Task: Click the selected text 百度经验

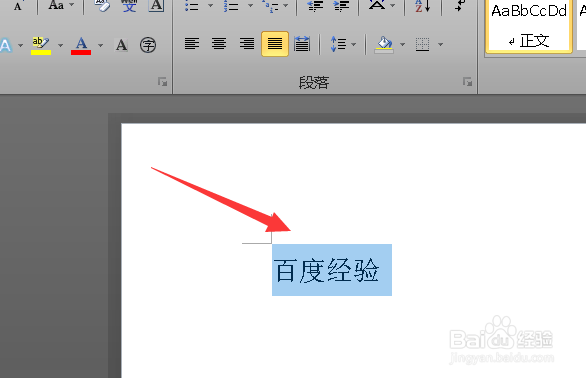Action: (327, 270)
